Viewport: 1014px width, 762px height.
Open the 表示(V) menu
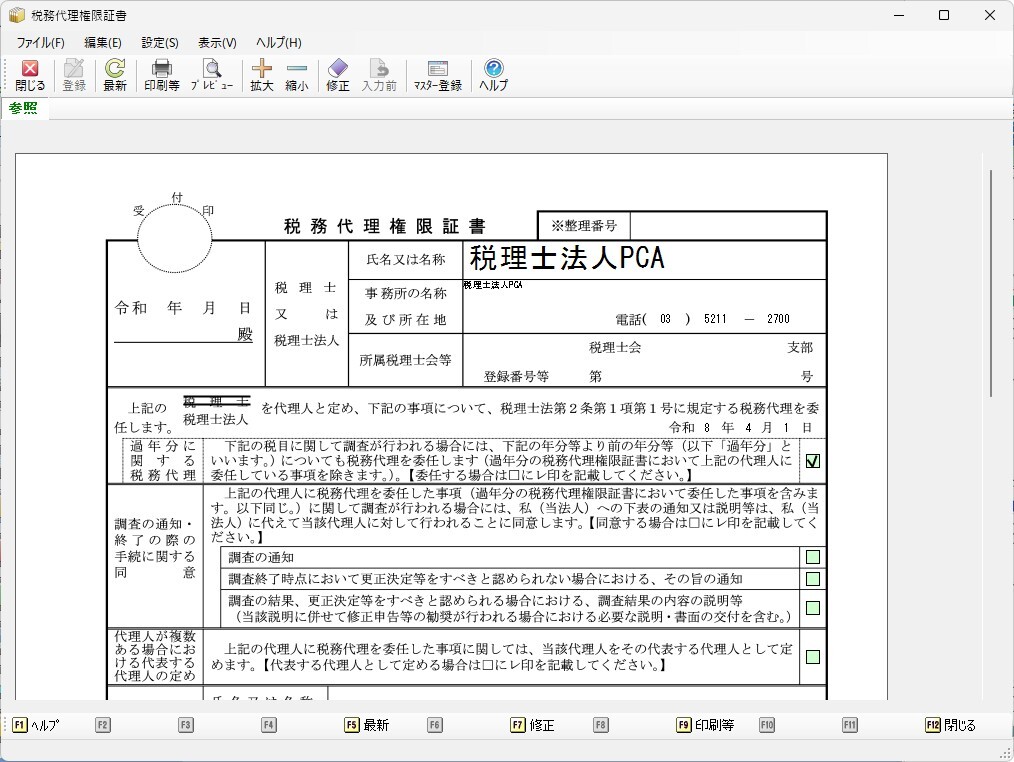tap(217, 43)
